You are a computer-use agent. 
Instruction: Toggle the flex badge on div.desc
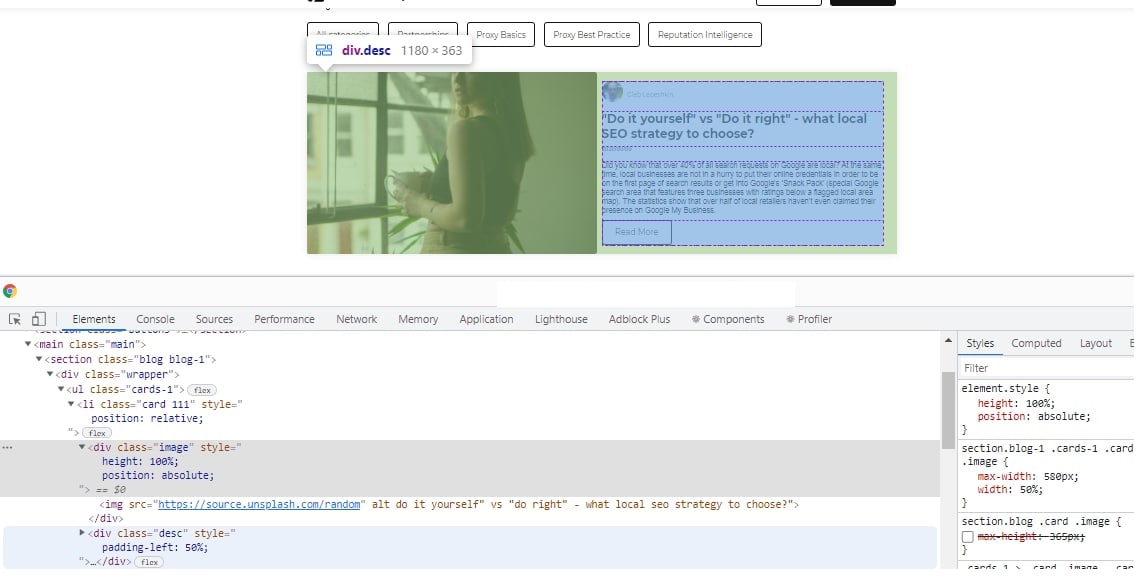[x=150, y=562]
